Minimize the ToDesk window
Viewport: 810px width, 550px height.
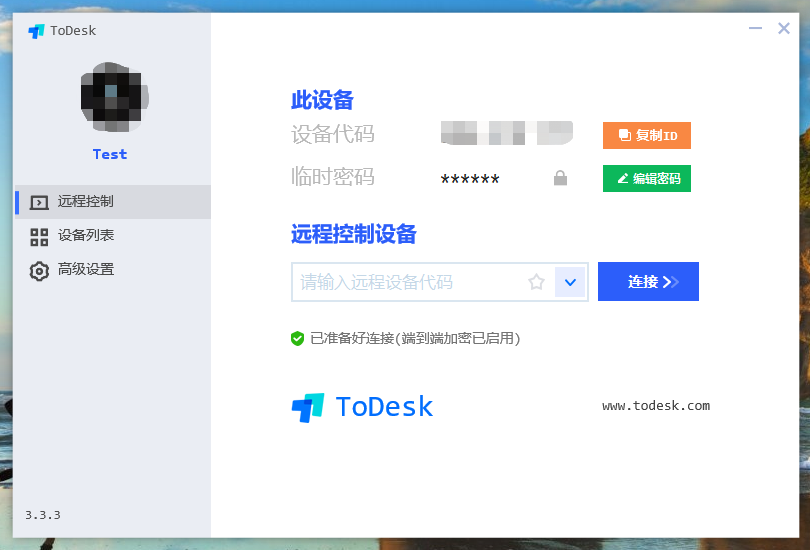point(755,28)
